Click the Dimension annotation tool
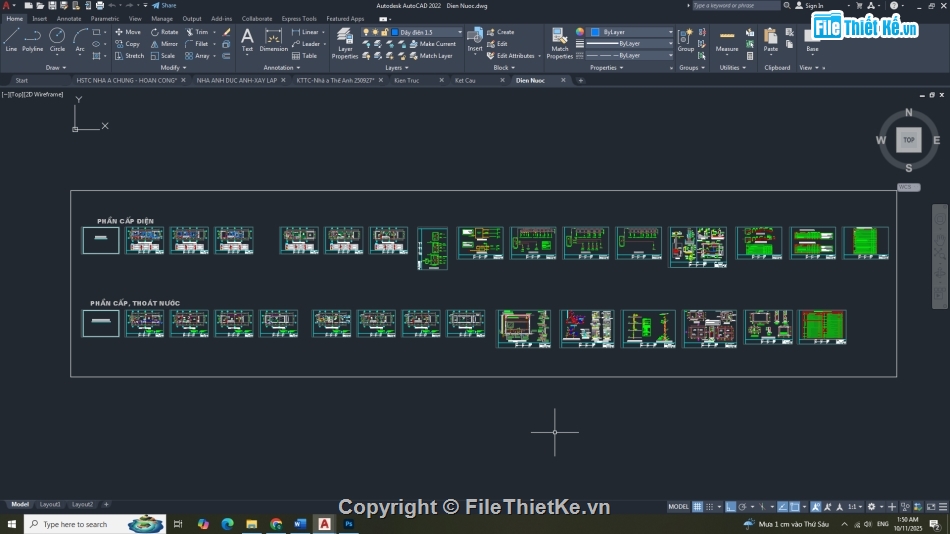 point(273,39)
